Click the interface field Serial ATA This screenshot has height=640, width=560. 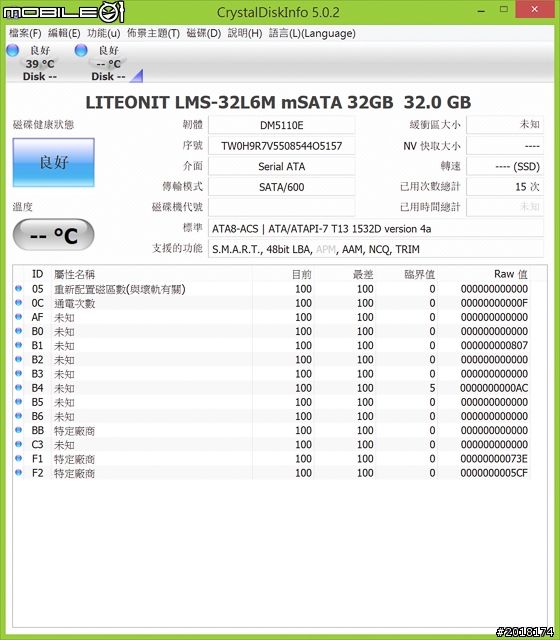click(282, 166)
